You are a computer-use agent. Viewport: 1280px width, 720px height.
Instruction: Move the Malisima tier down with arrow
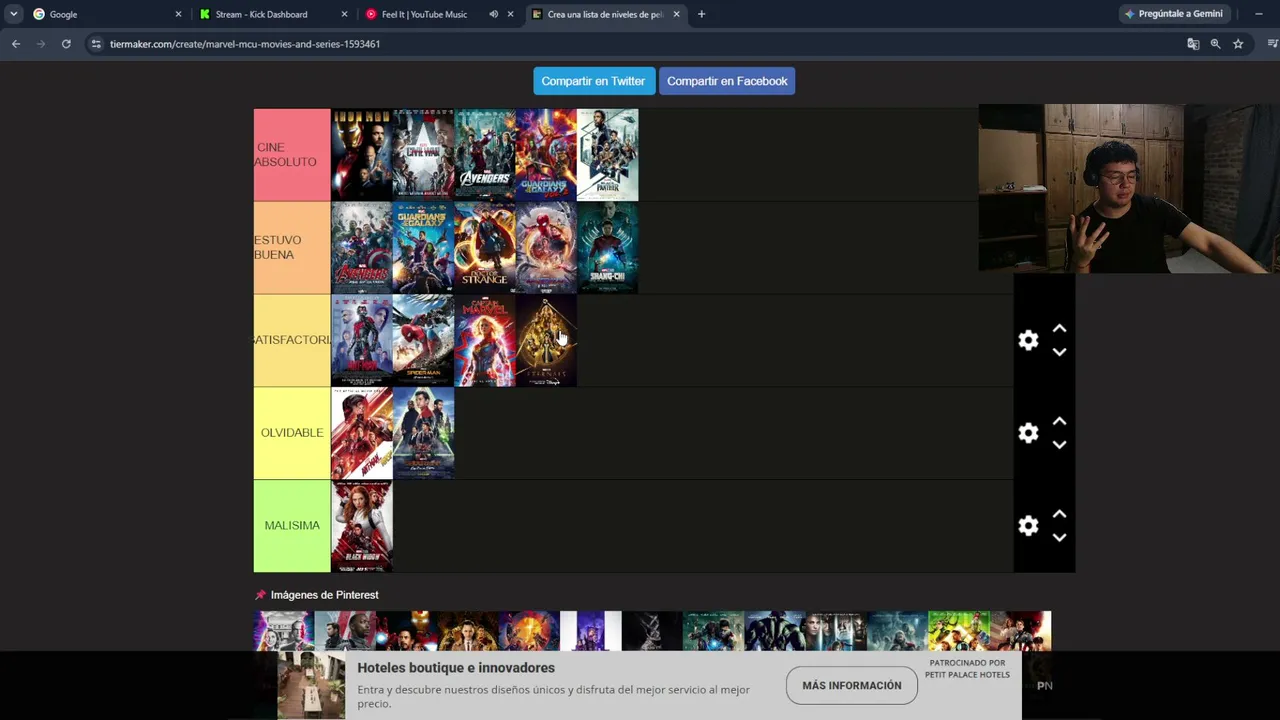click(x=1059, y=537)
